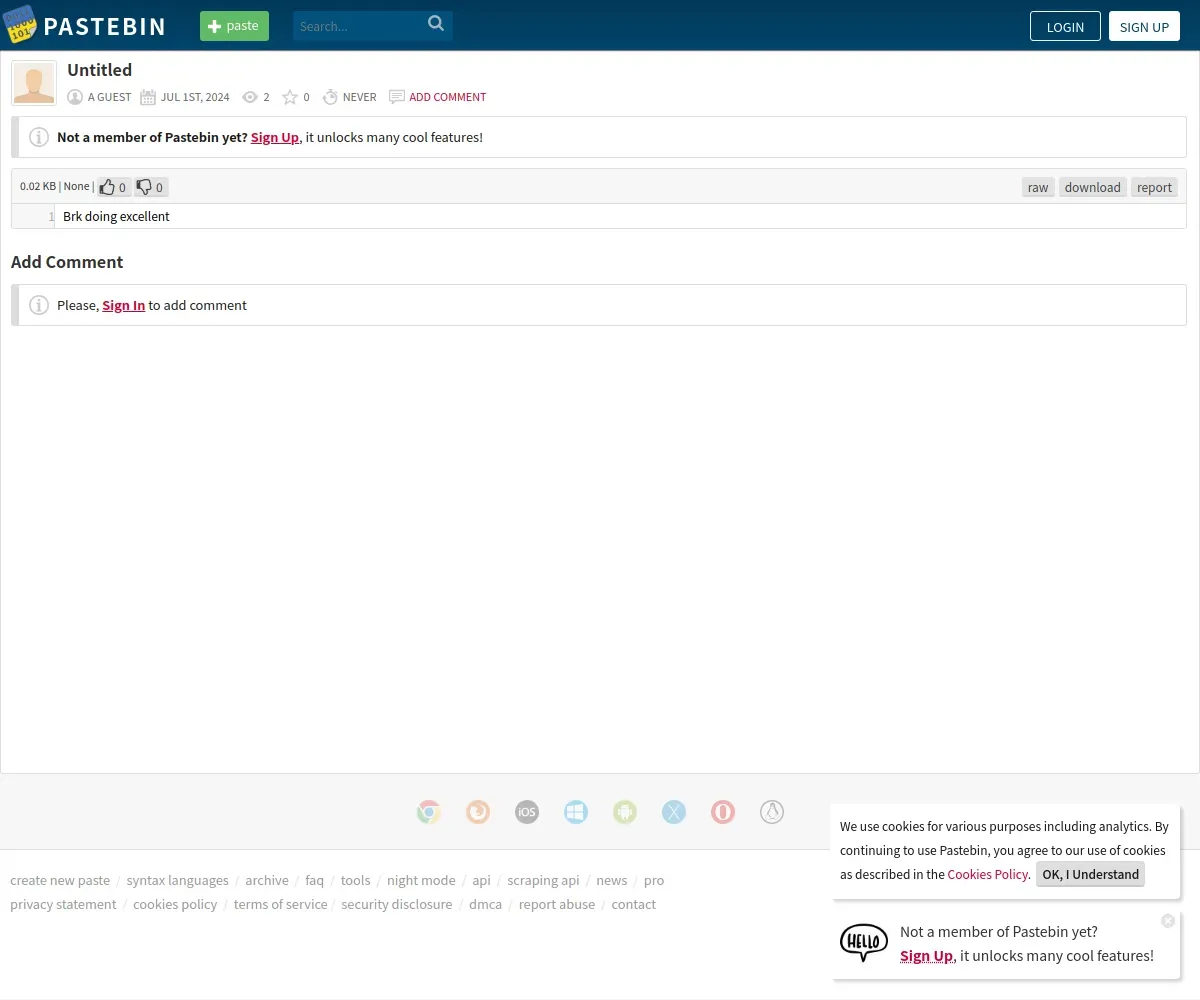Viewport: 1200px width, 1000px height.
Task: Open tools footer link
Action: (355, 880)
